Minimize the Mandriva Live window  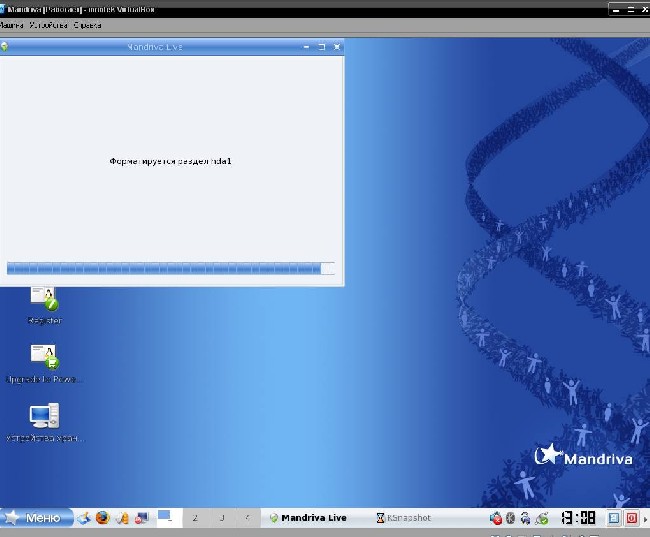point(306,47)
